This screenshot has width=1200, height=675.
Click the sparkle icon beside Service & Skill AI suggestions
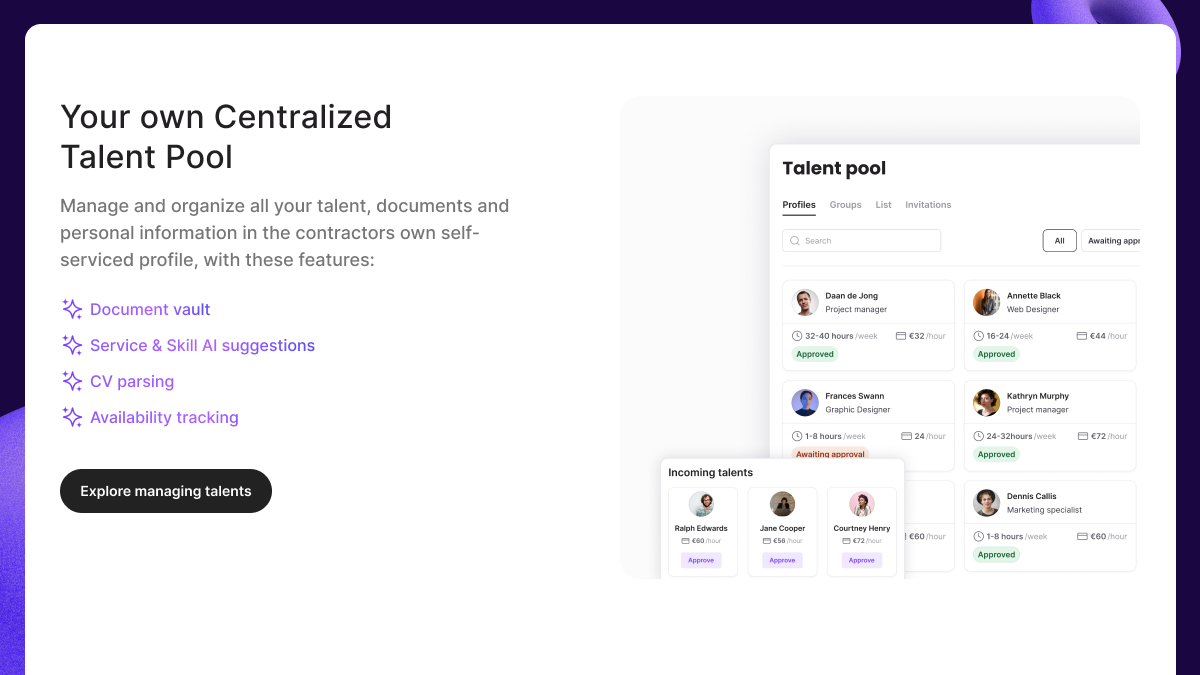(71, 345)
